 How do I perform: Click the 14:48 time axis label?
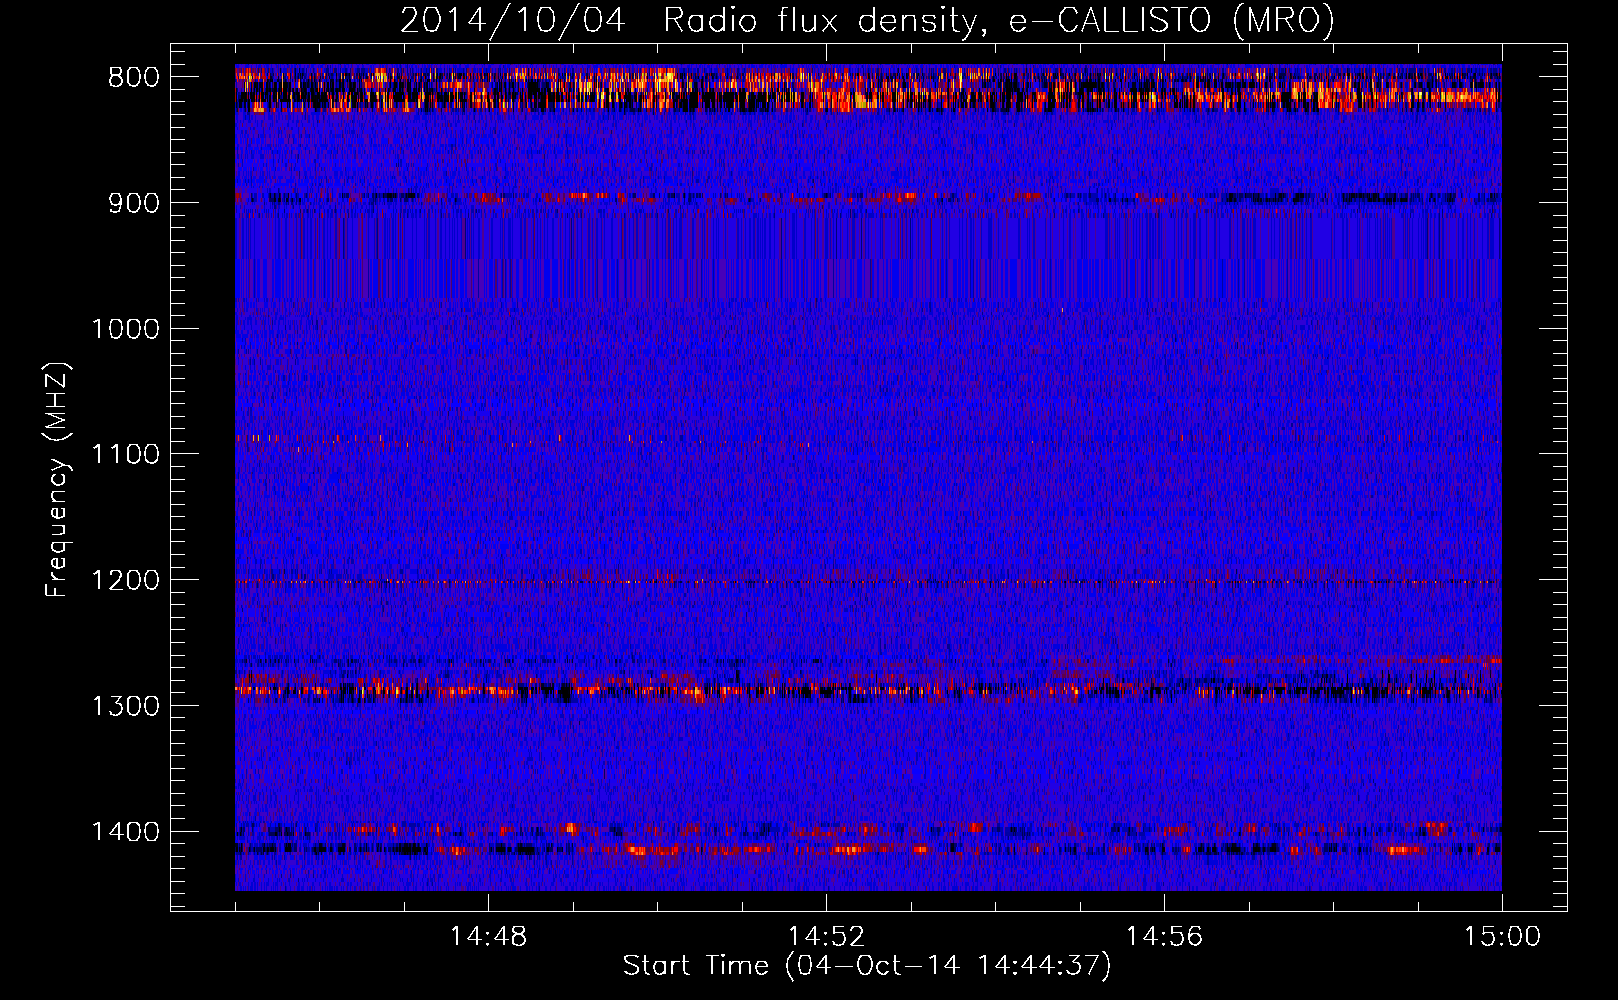click(488, 937)
